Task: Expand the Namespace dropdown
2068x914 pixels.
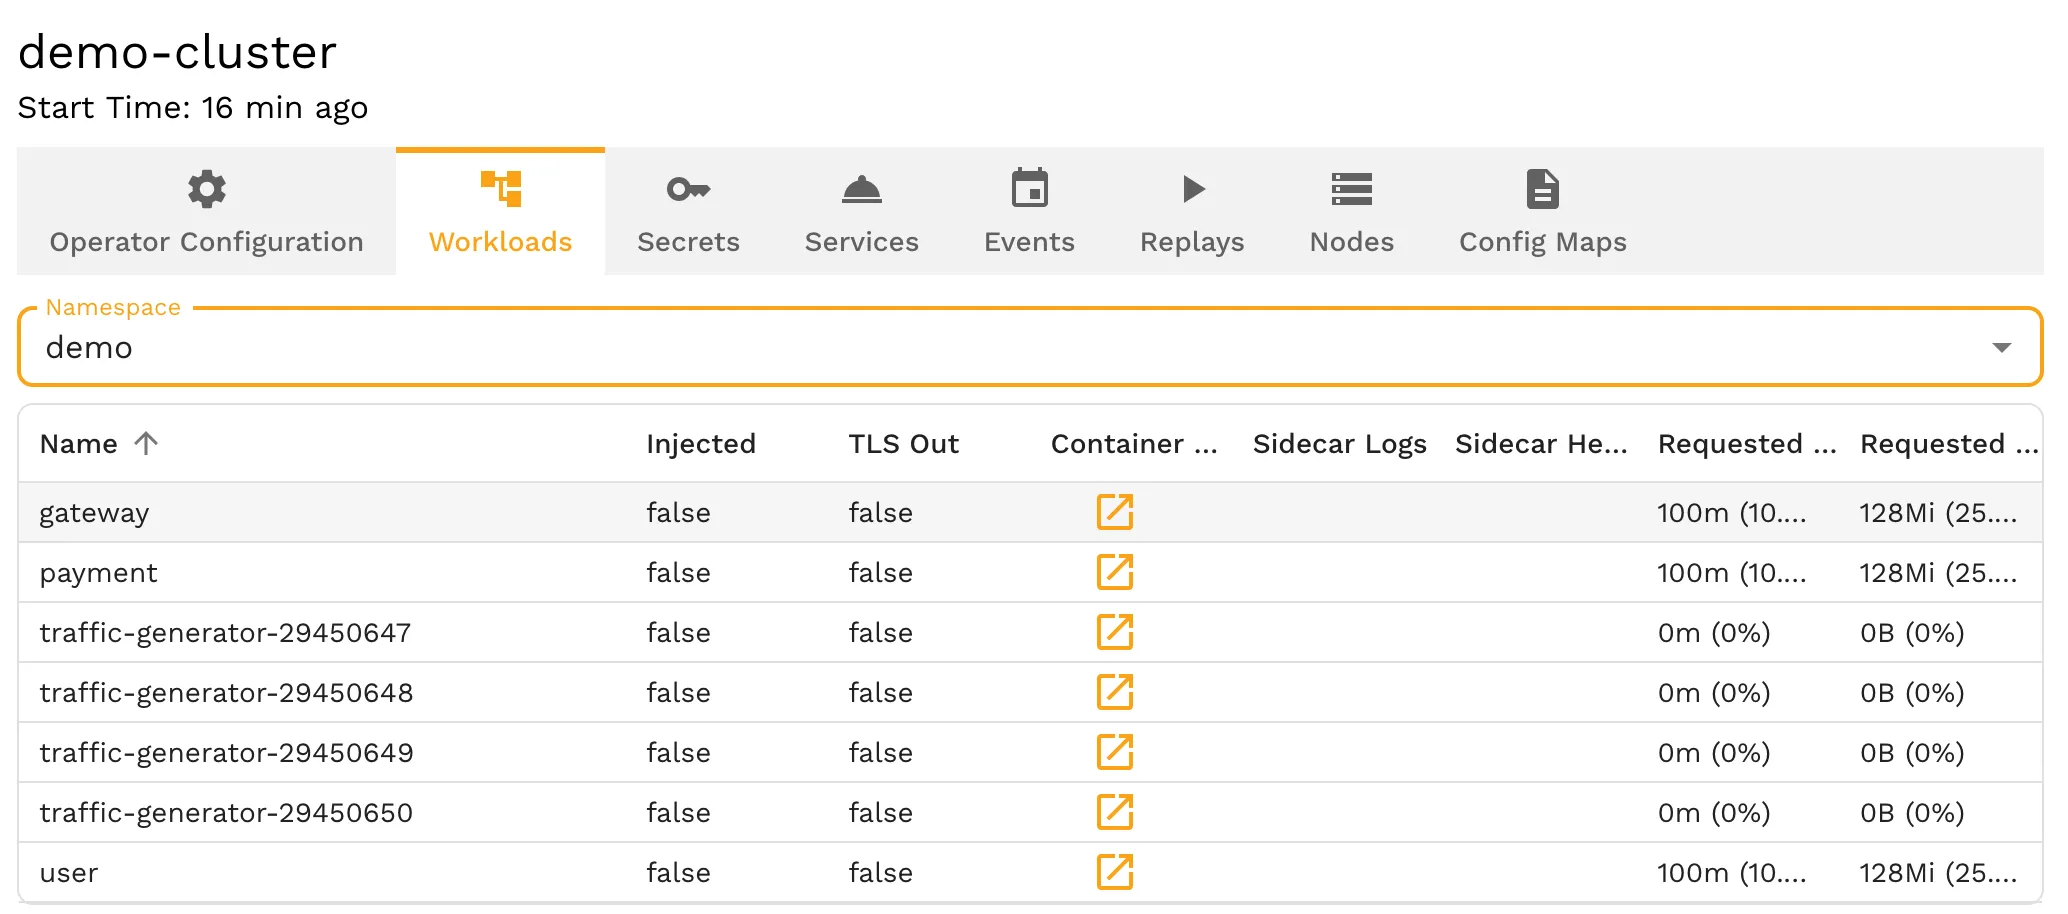Action: tap(2003, 348)
